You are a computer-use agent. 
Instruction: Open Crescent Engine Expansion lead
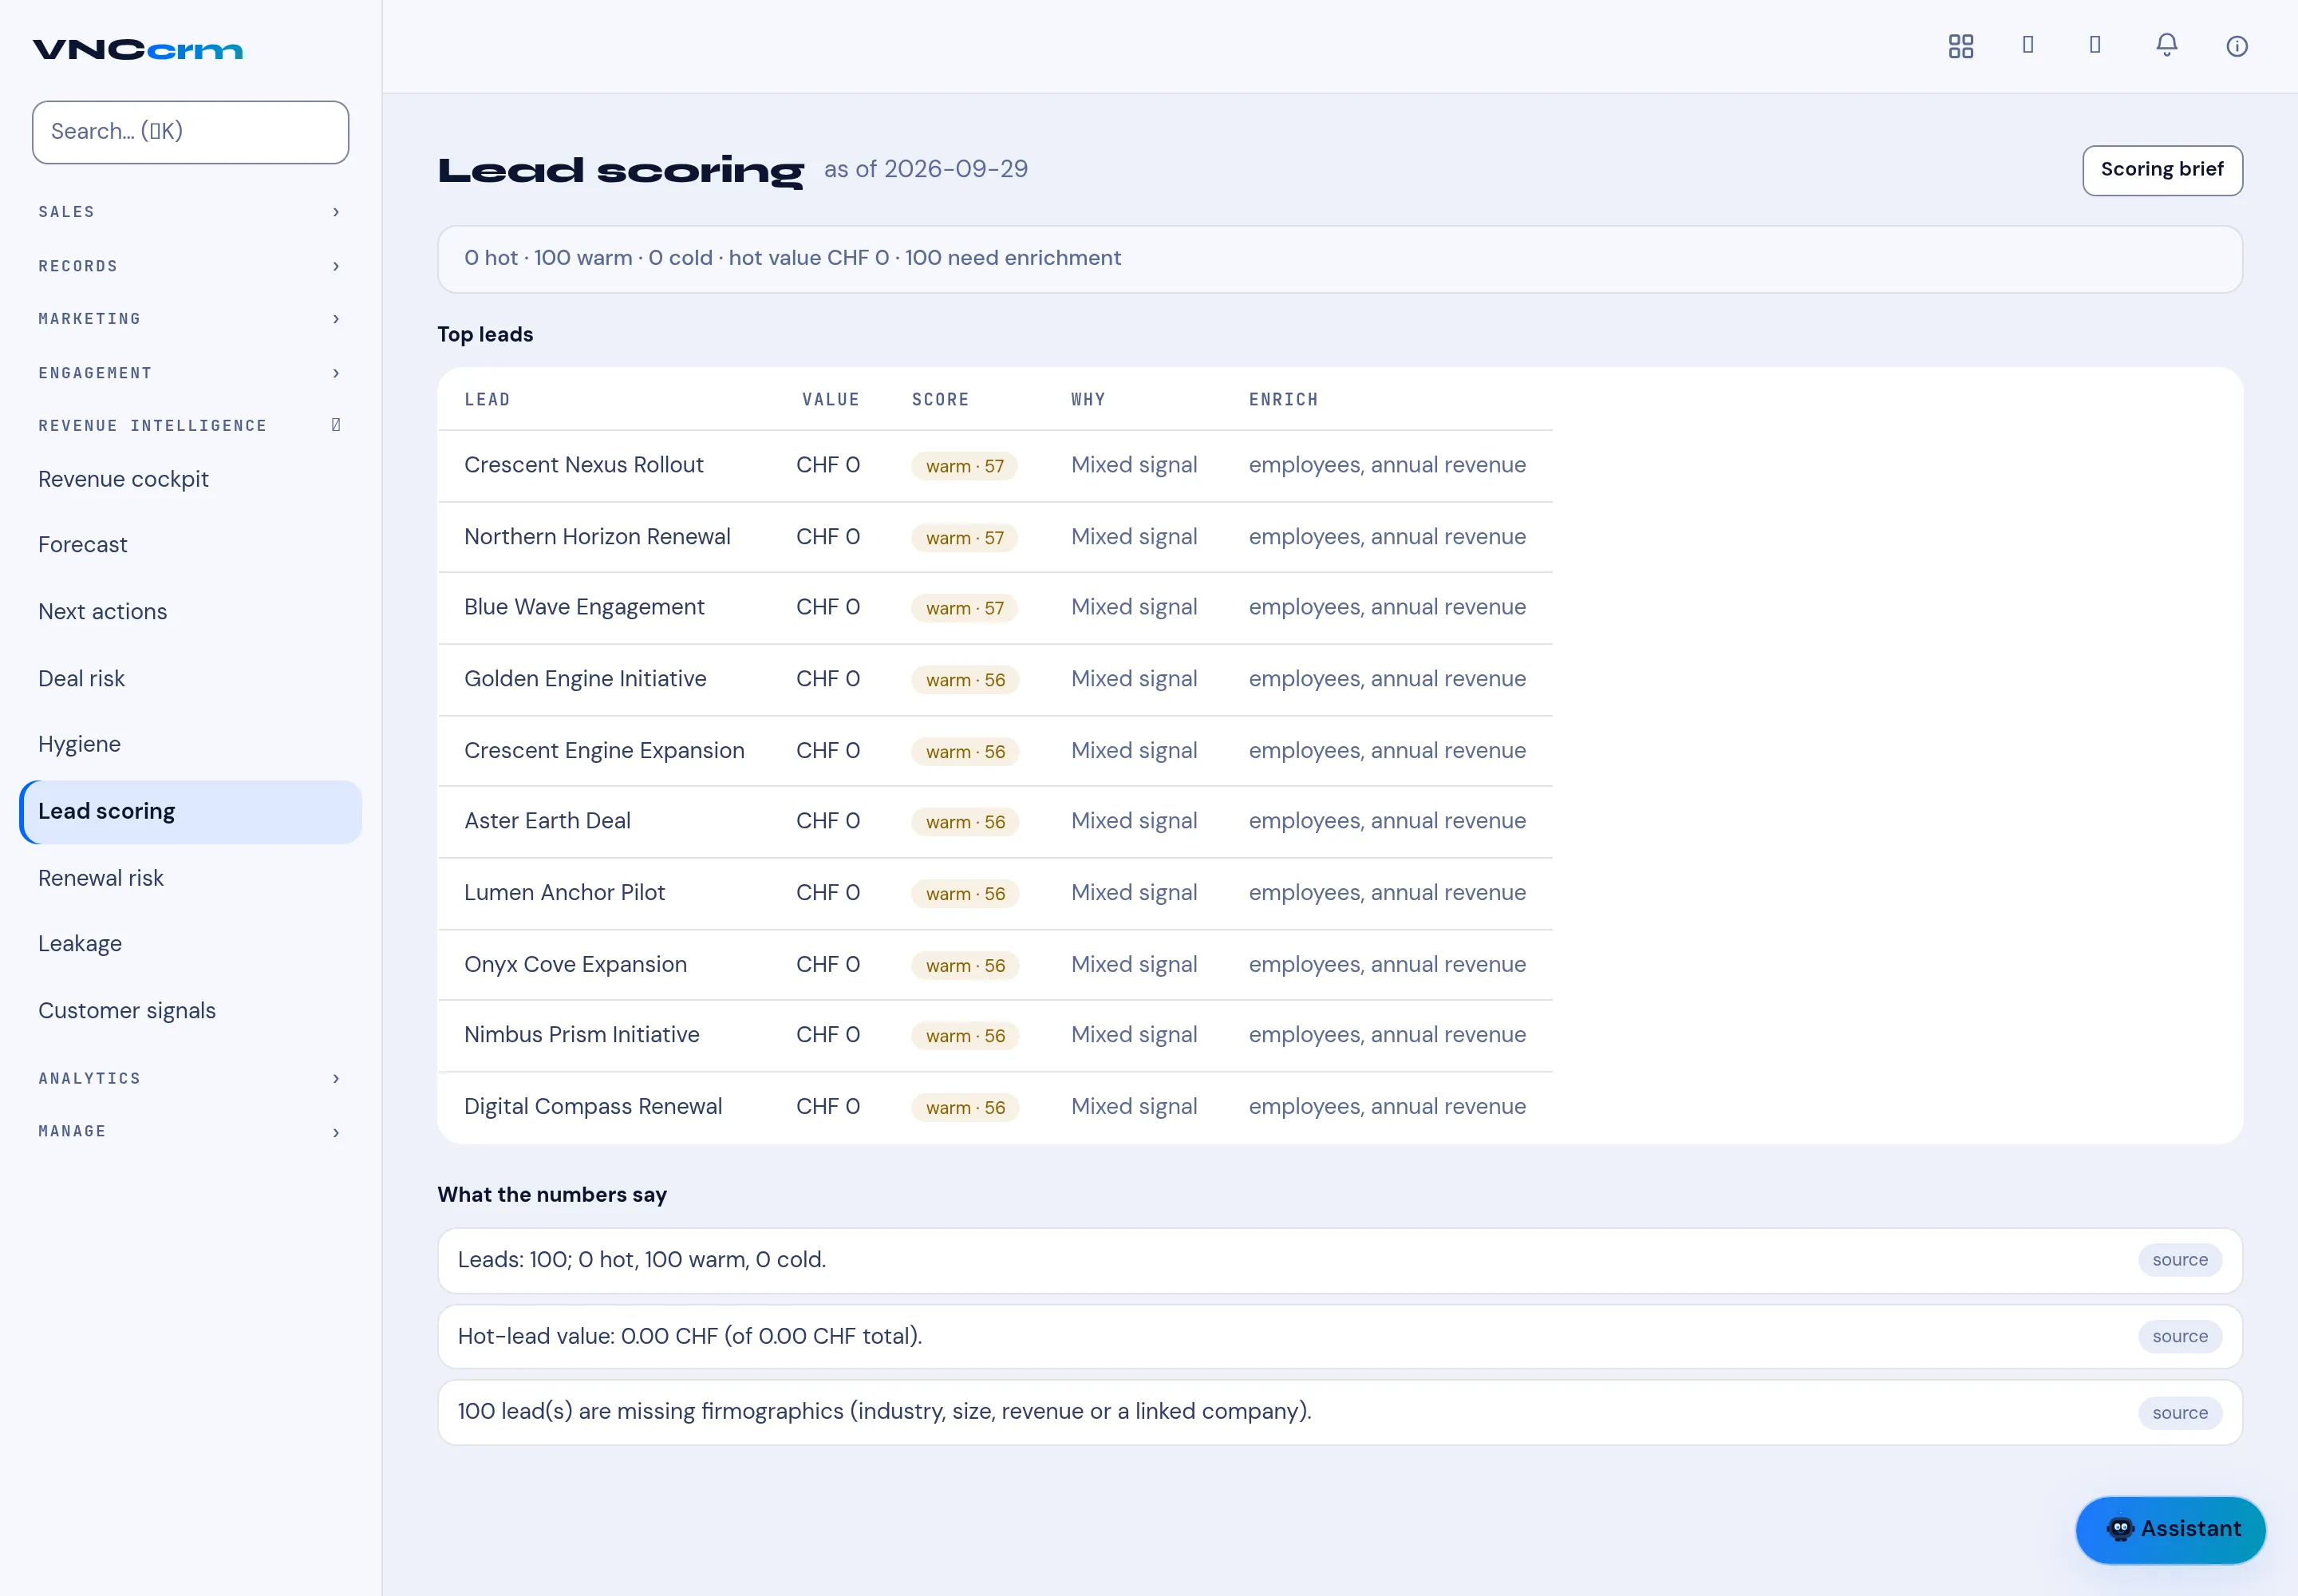[x=604, y=751]
